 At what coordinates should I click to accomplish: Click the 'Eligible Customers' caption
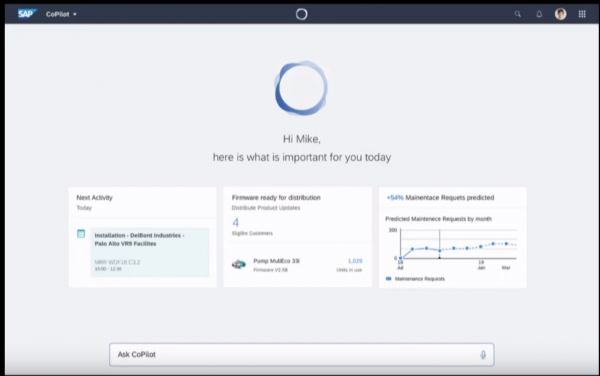252,233
